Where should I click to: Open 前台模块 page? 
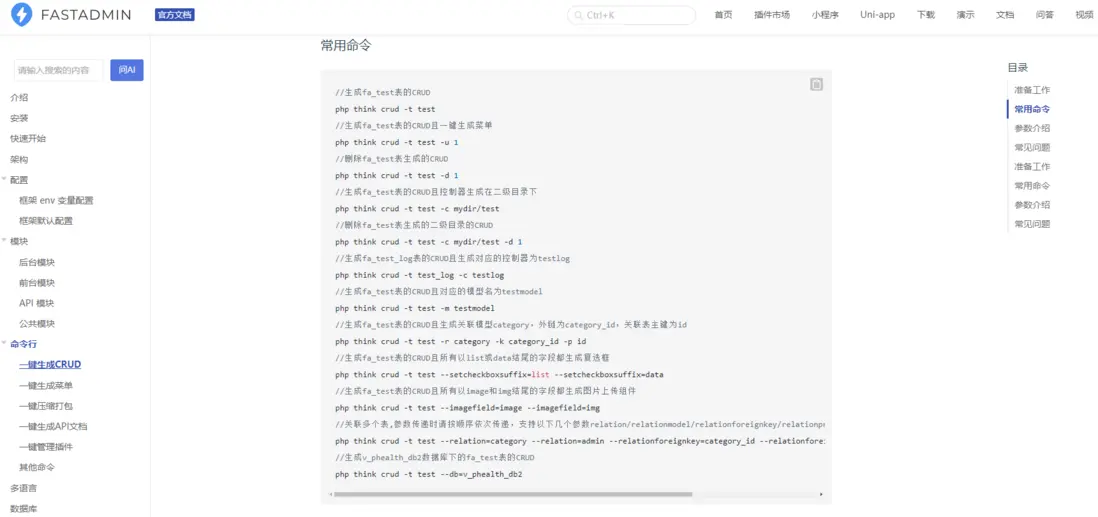pos(37,283)
